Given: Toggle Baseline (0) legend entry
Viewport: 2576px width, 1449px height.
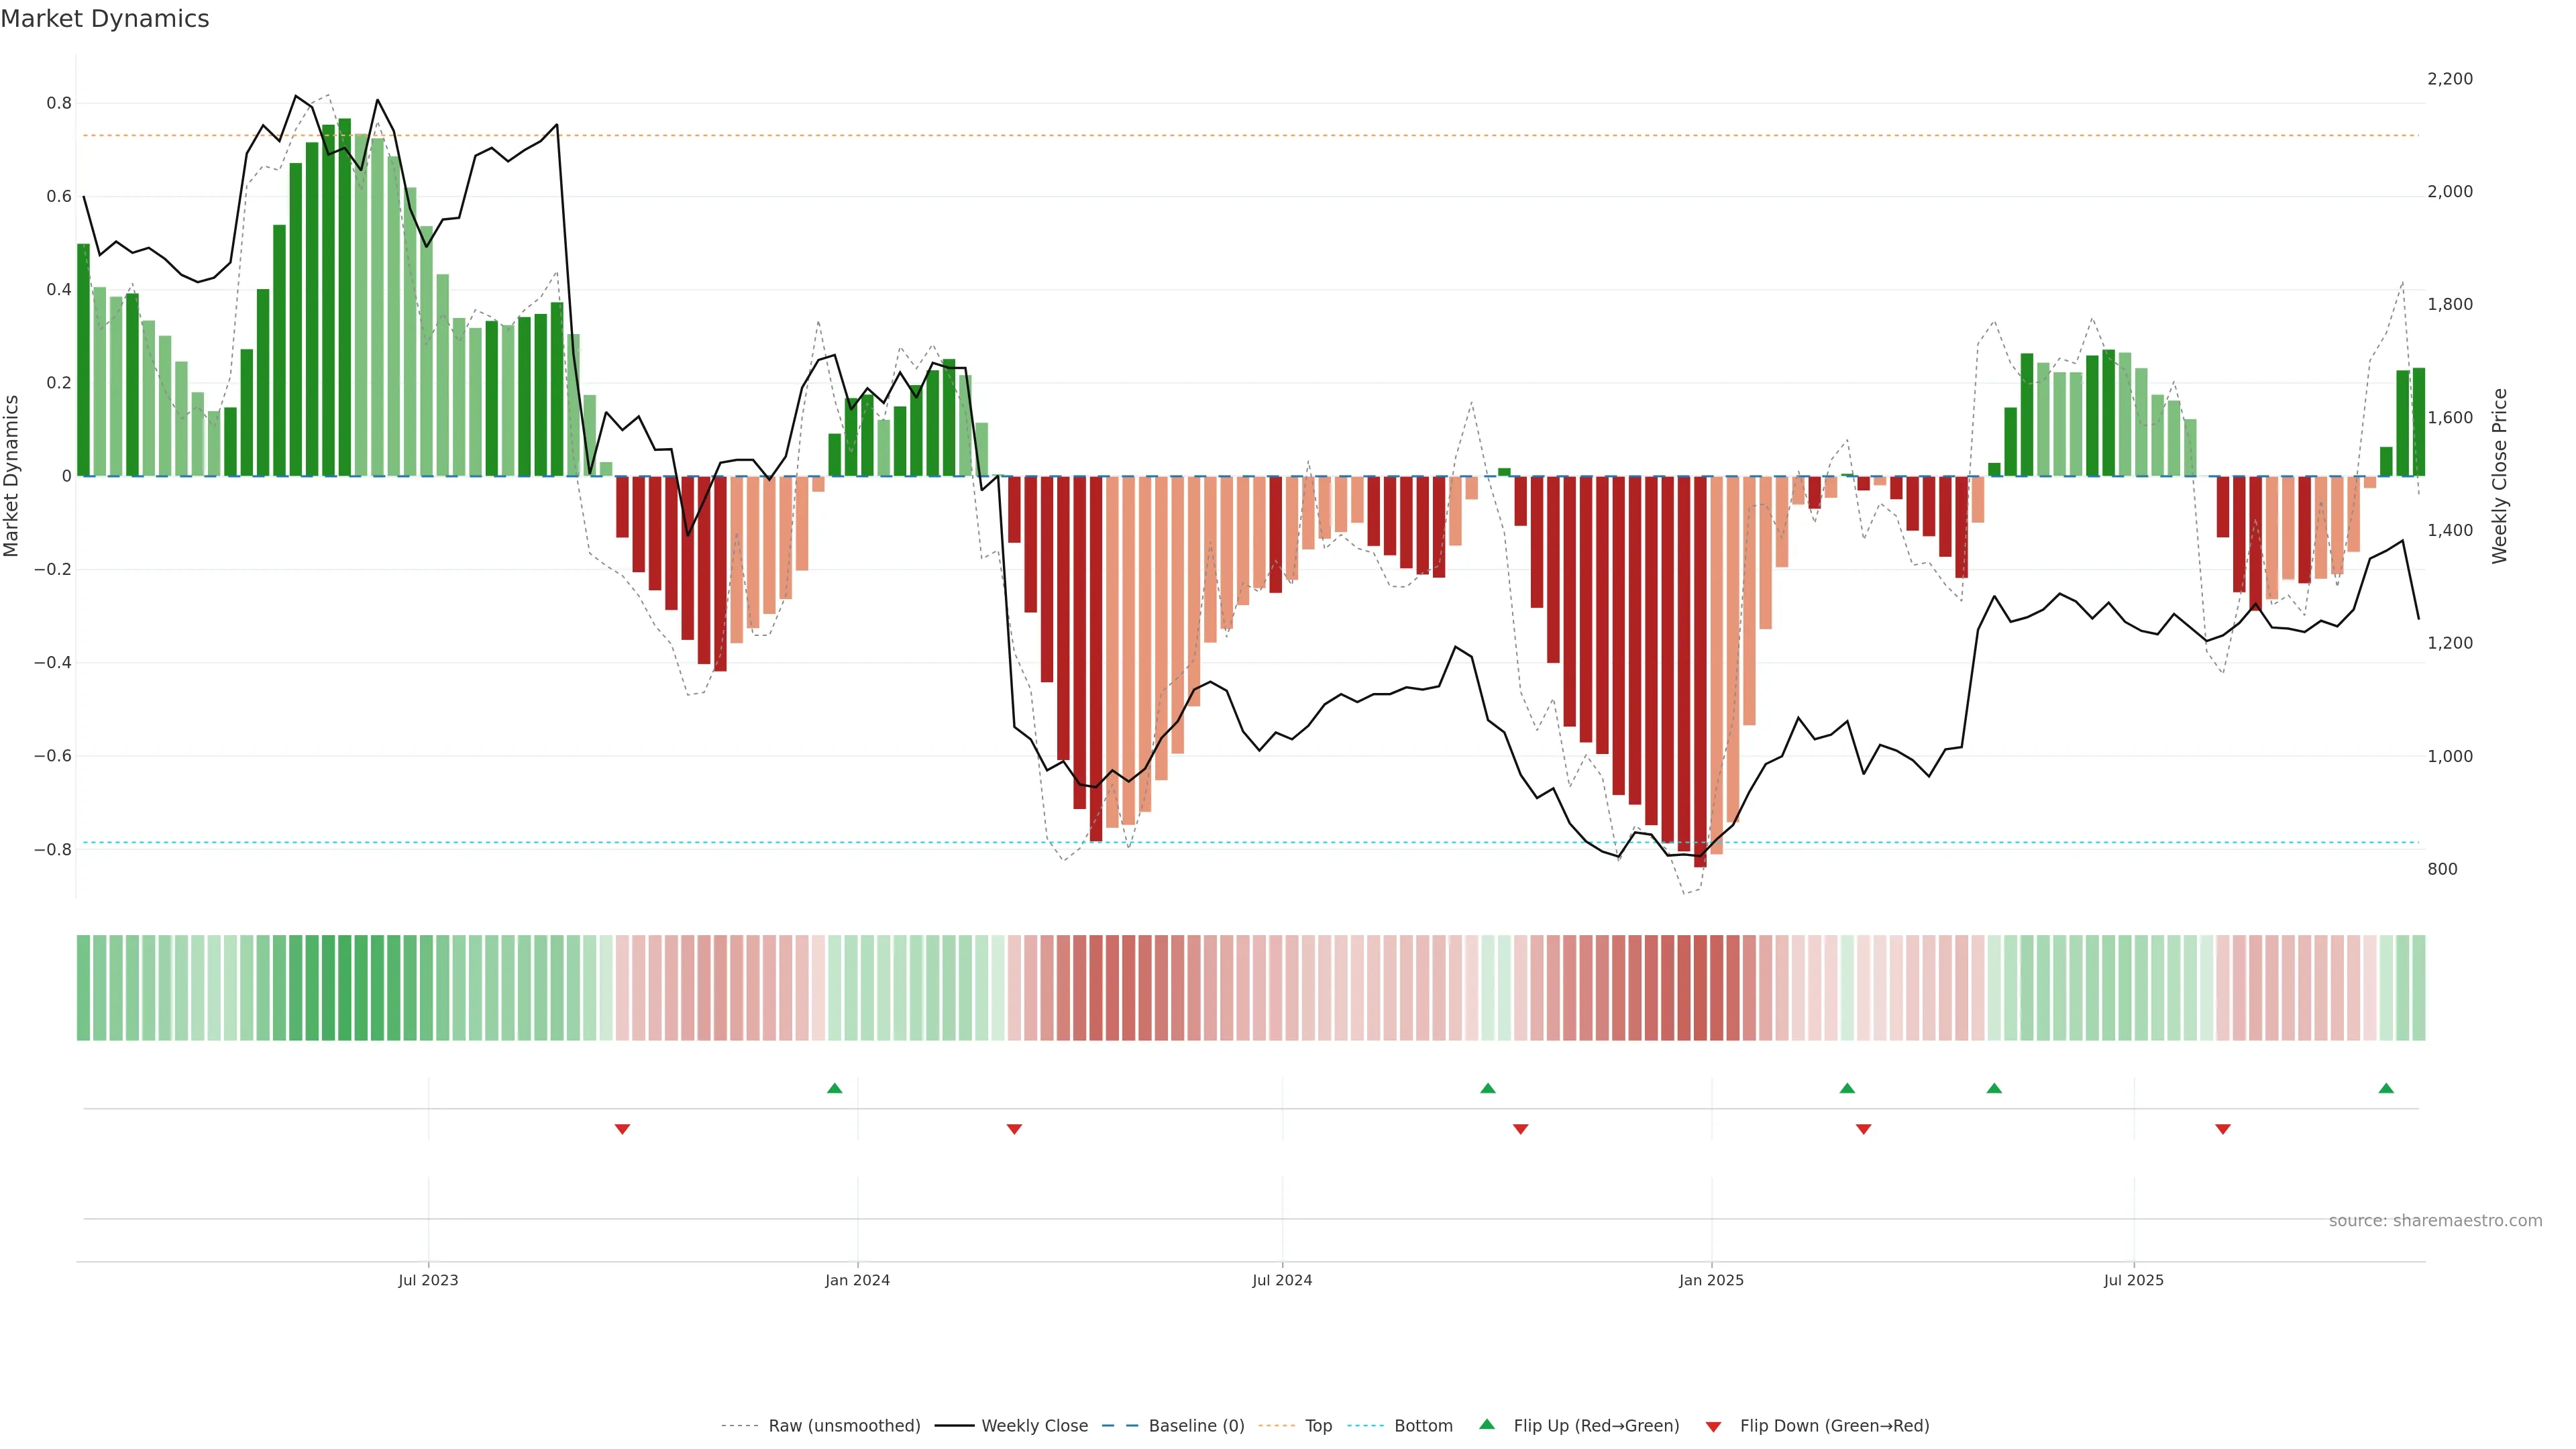Looking at the screenshot, I should tap(1196, 1426).
